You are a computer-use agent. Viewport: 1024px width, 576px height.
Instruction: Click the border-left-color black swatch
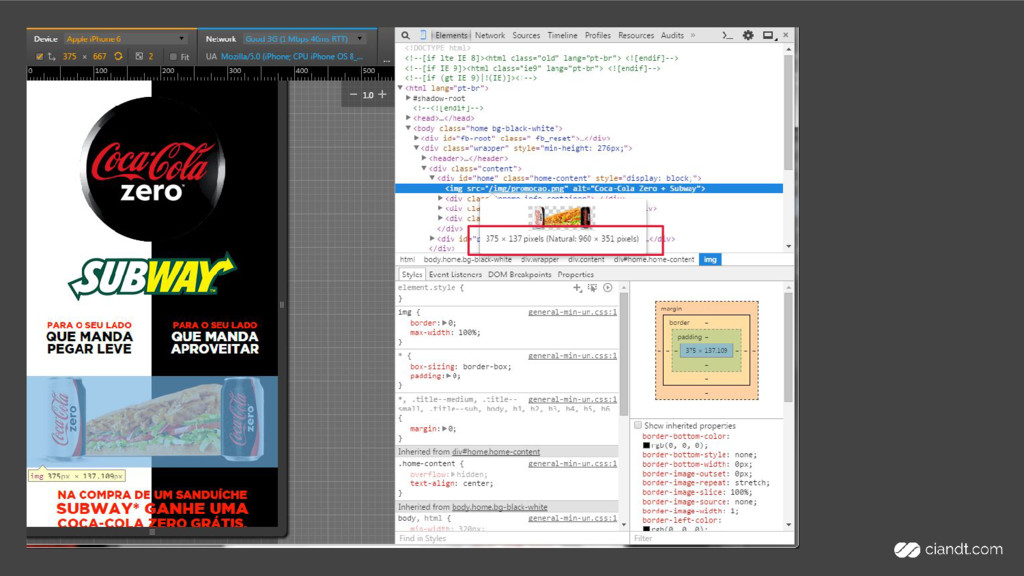click(647, 529)
